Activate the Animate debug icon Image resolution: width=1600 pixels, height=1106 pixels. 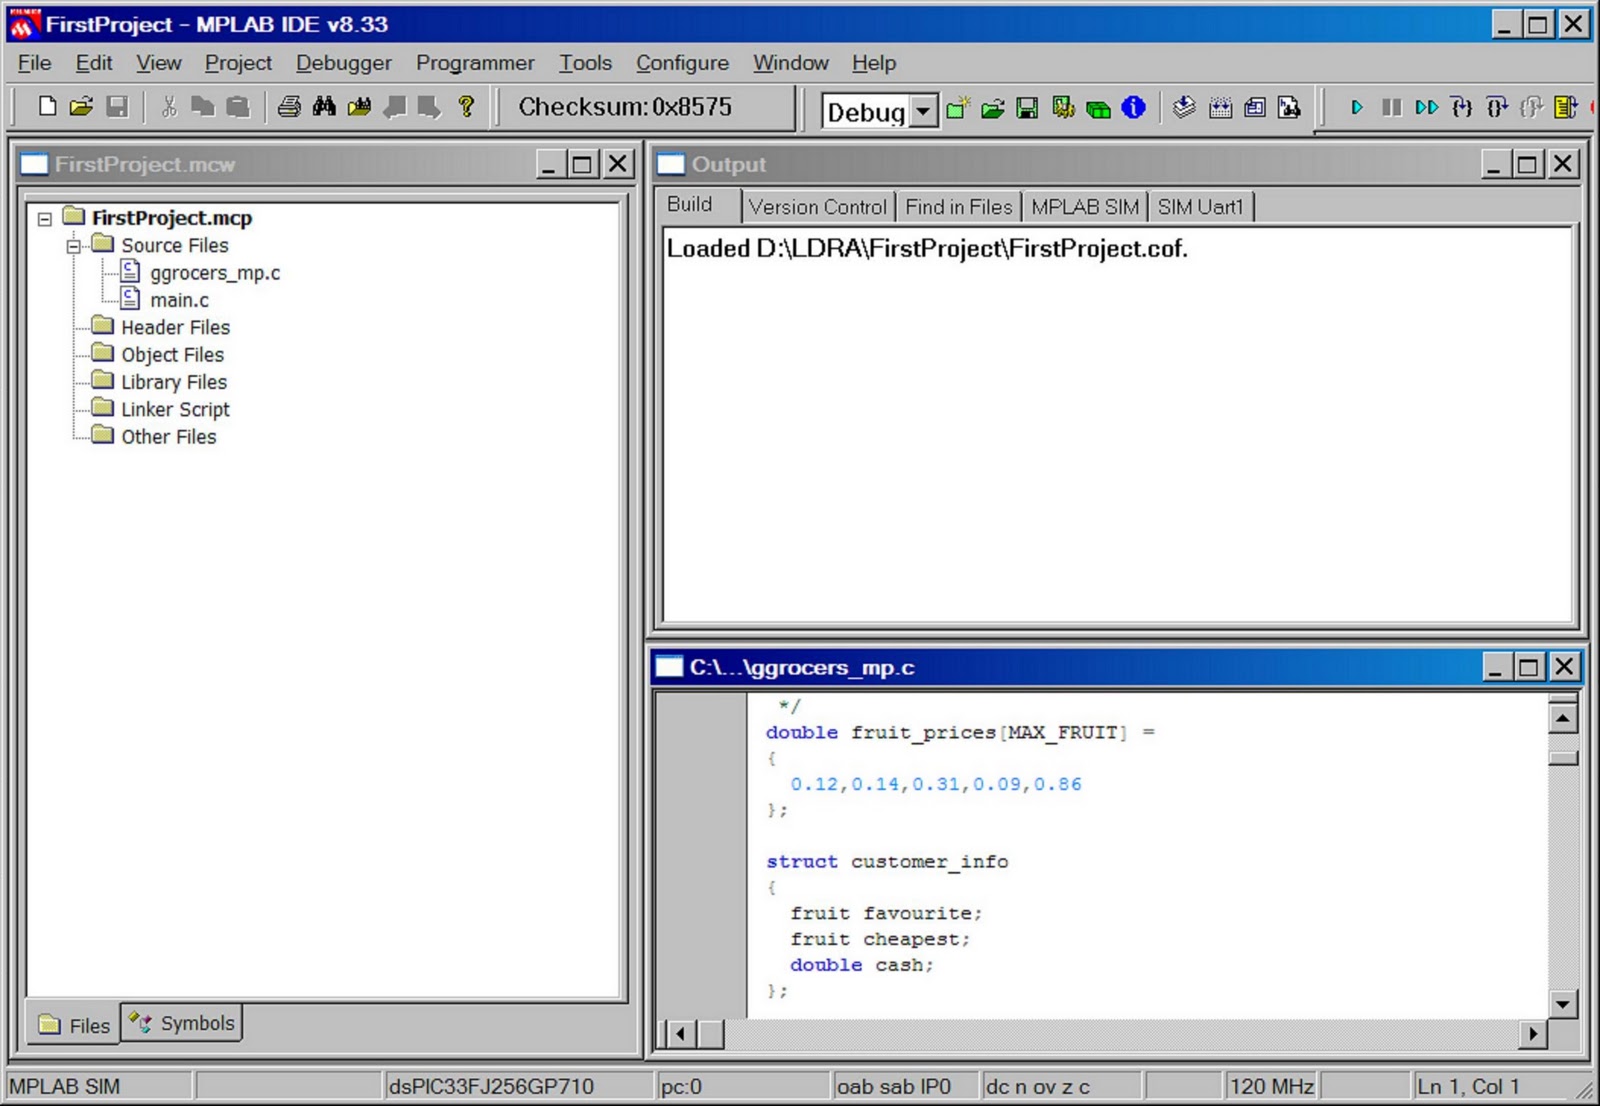[1427, 108]
